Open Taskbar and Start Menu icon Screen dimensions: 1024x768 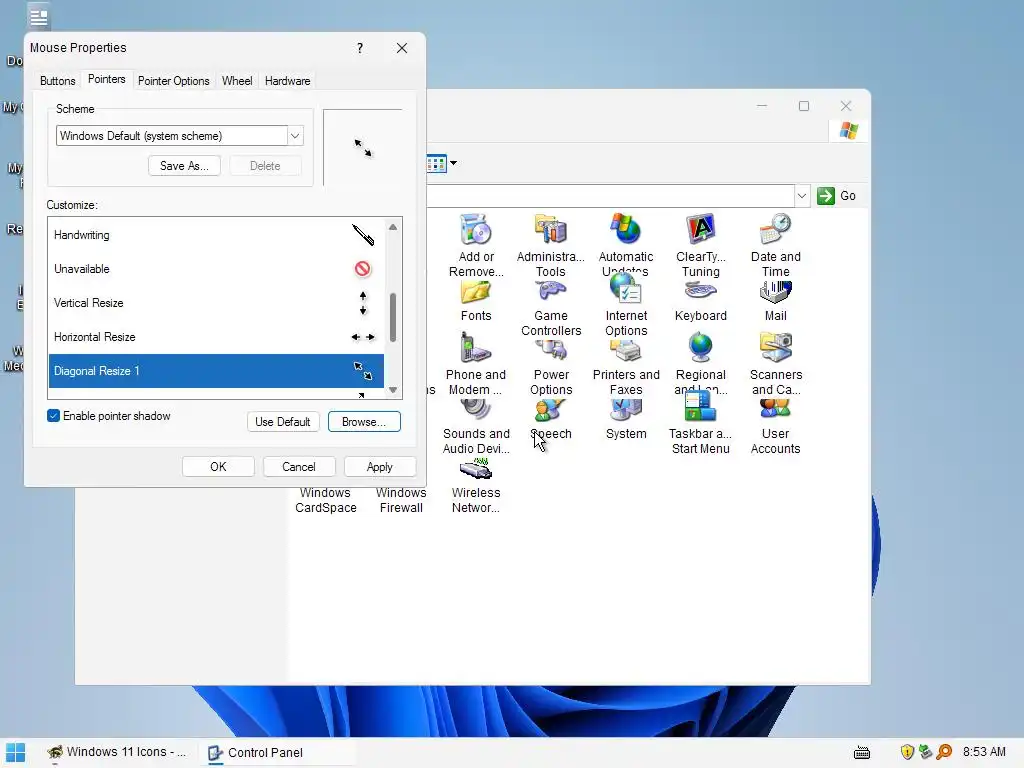click(x=701, y=408)
